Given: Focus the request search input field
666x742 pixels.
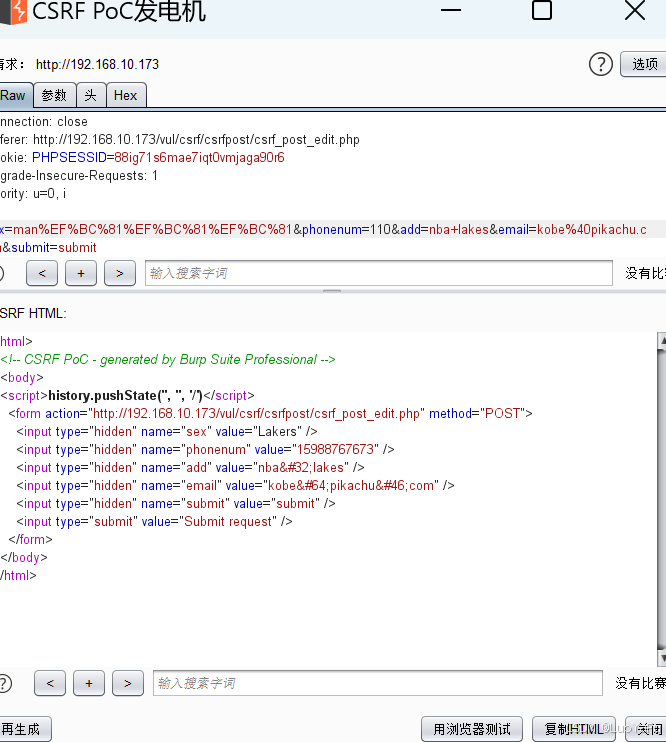Looking at the screenshot, I should tap(379, 273).
